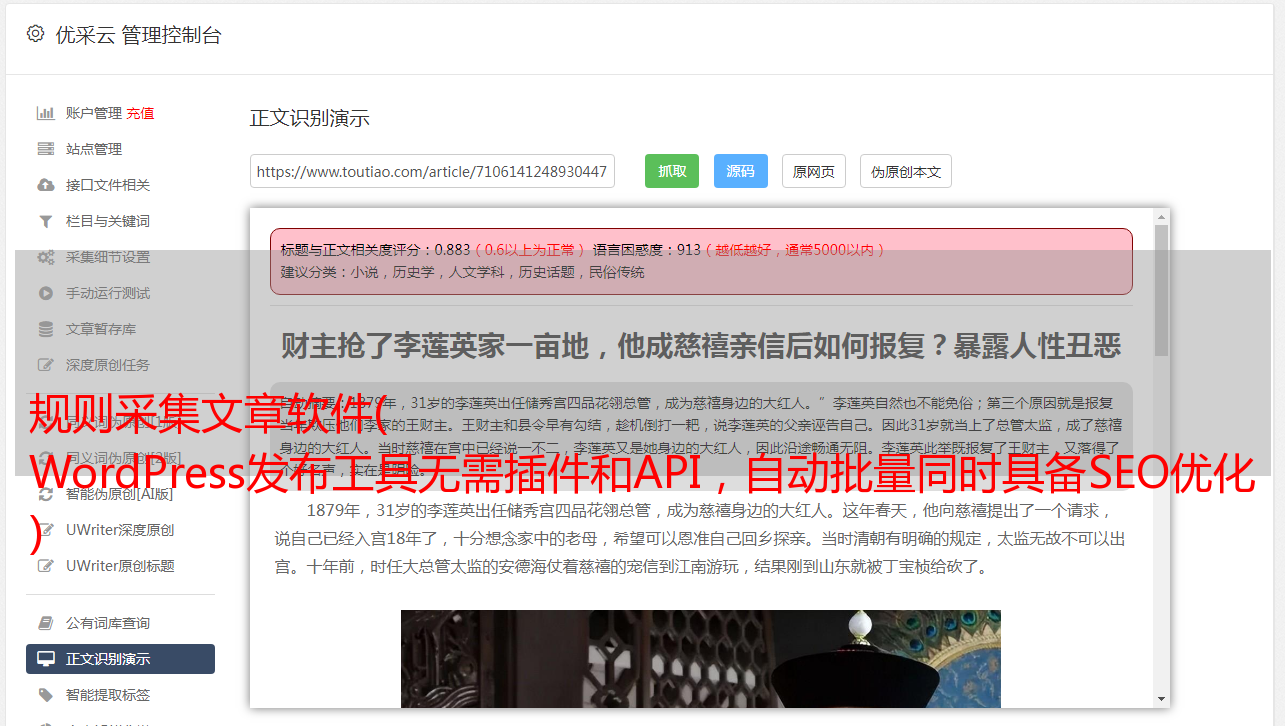
Task: Click the red 充值 recharge link
Action: point(140,113)
